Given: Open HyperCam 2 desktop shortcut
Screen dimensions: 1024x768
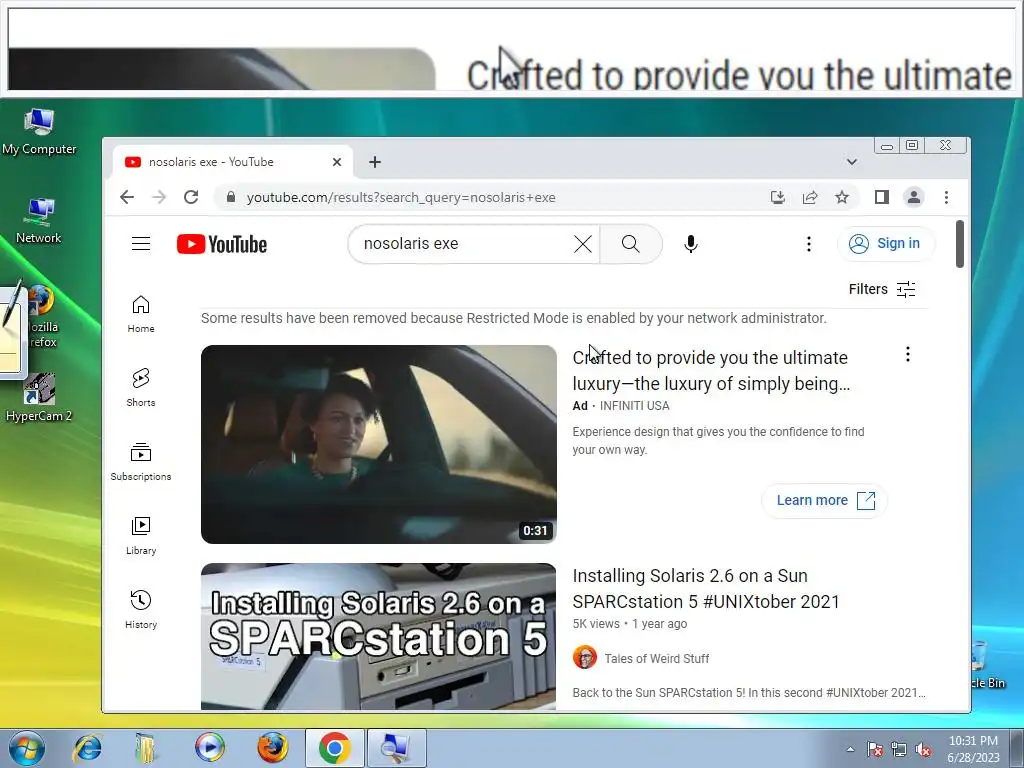Looking at the screenshot, I should [x=39, y=398].
